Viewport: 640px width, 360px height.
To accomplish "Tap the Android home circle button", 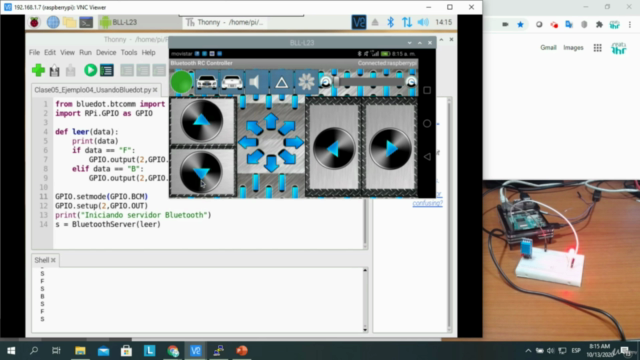I will (x=427, y=123).
